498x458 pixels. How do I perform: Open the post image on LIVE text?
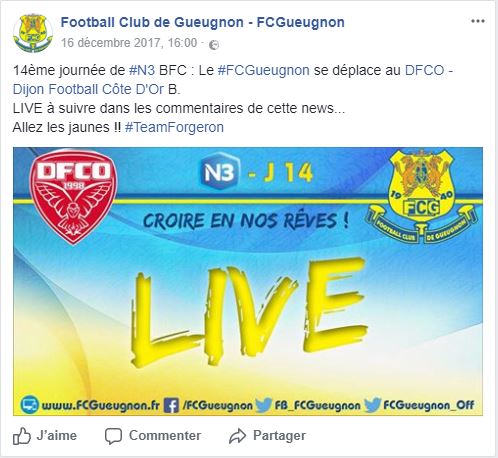pos(248,311)
